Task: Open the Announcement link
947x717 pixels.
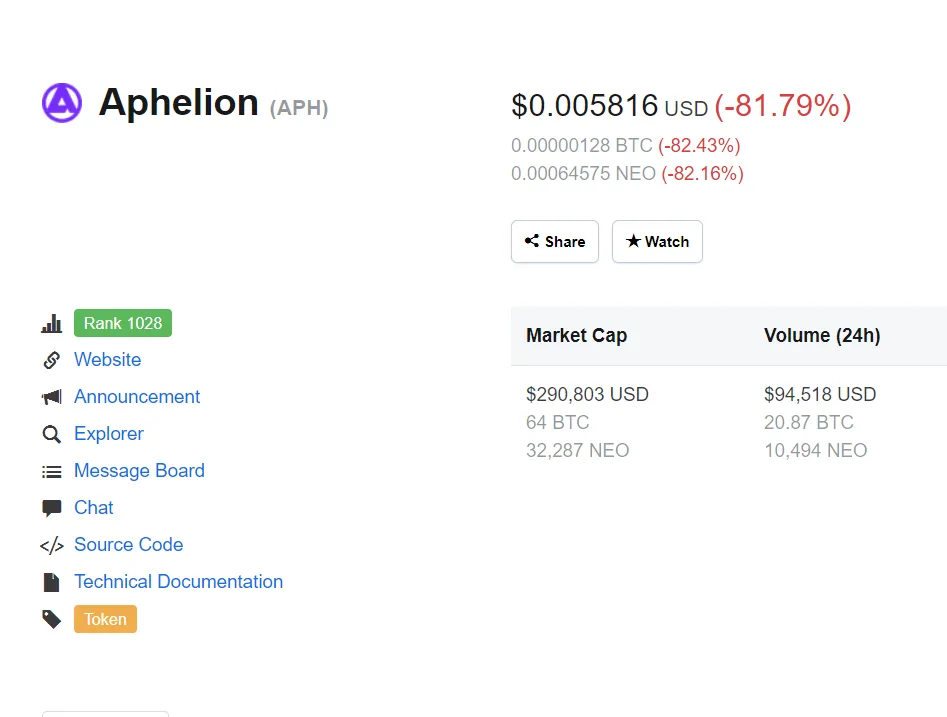Action: (136, 396)
